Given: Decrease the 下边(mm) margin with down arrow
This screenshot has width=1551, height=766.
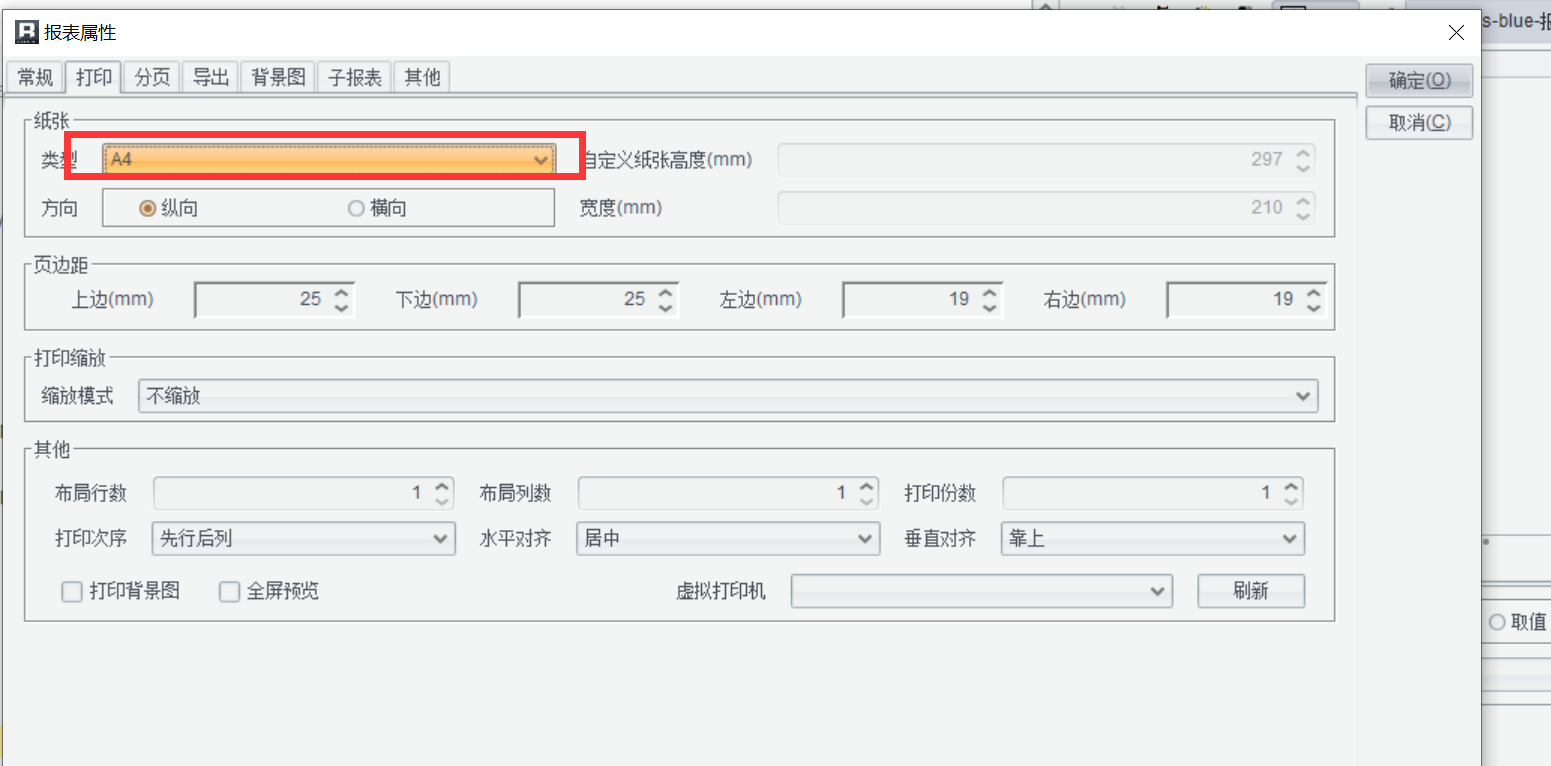Looking at the screenshot, I should click(x=665, y=307).
